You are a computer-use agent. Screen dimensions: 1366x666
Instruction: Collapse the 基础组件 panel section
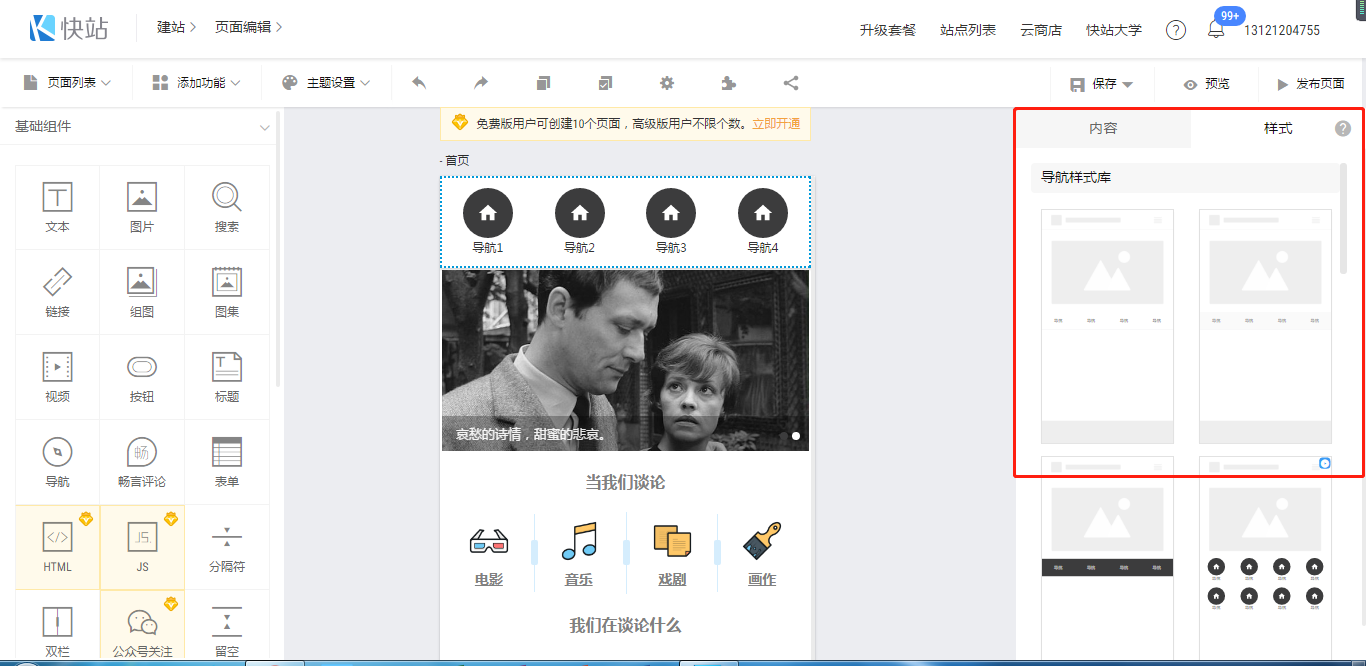point(265,127)
